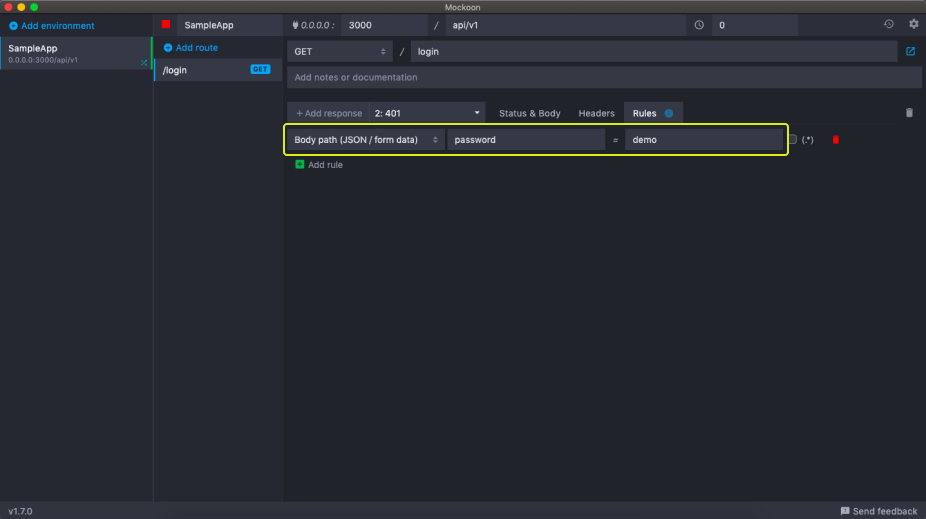
Task: Click the notes or documentation field
Action: coord(603,77)
